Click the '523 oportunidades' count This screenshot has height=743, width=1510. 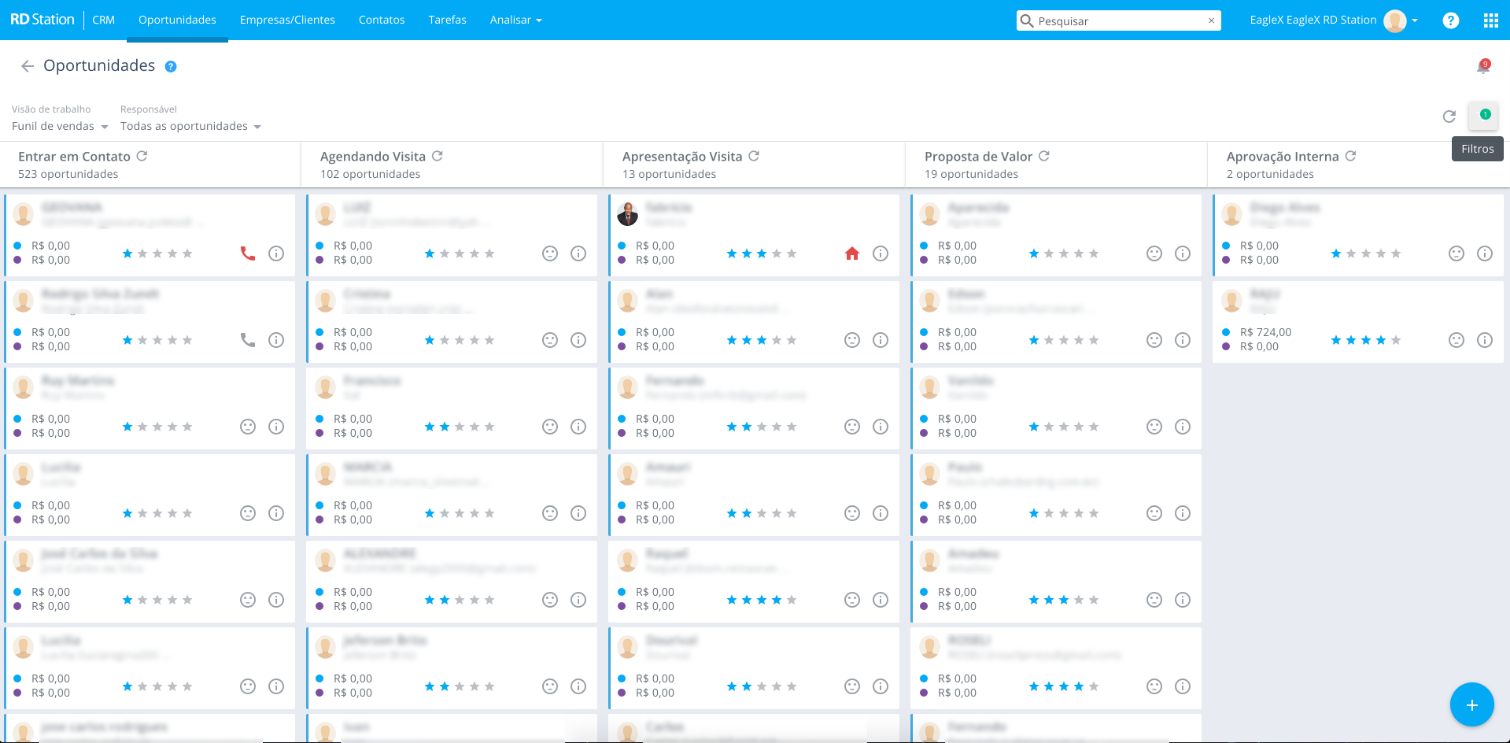[68, 174]
